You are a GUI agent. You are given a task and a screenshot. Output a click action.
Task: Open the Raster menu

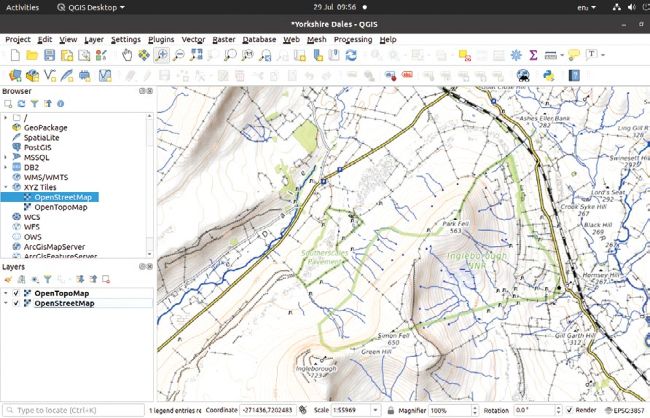(x=223, y=39)
